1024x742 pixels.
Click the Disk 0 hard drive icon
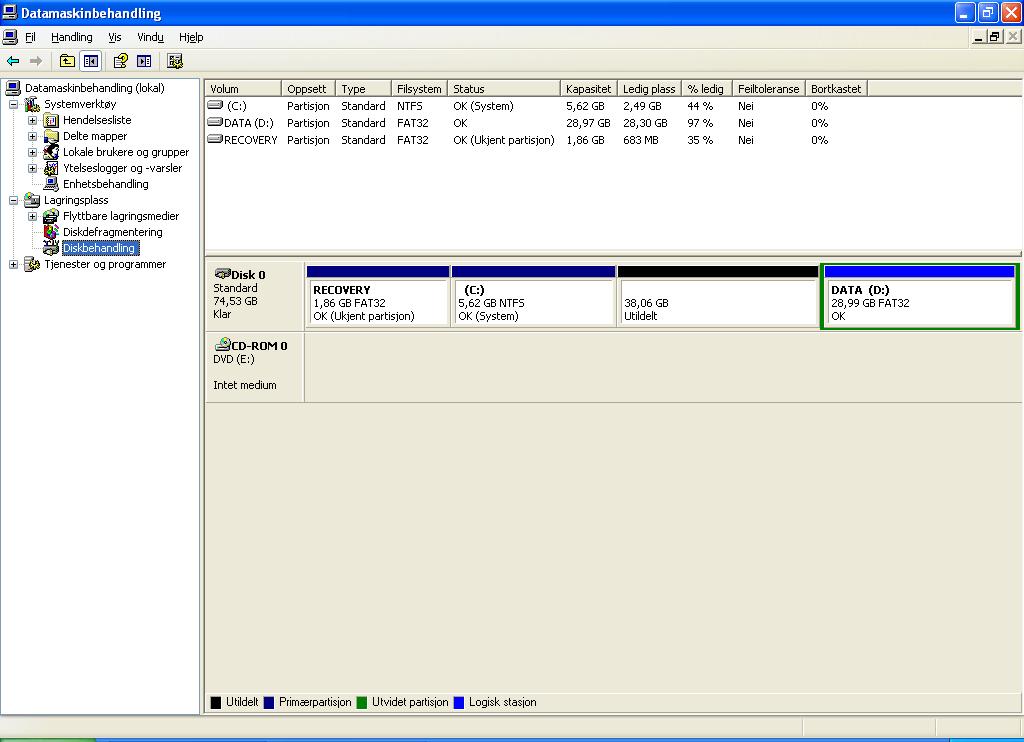[223, 274]
